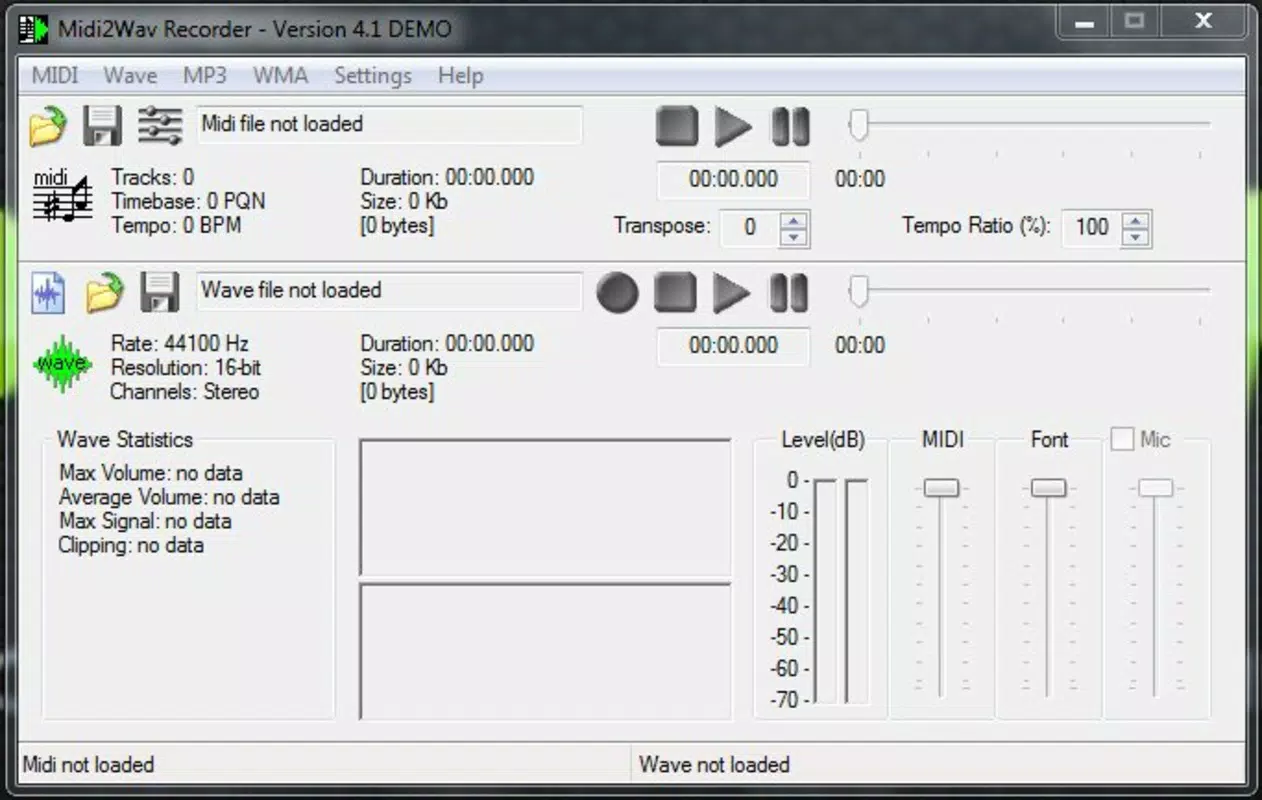Click the 'Wave file not loaded' field
The image size is (1262, 800).
389,291
